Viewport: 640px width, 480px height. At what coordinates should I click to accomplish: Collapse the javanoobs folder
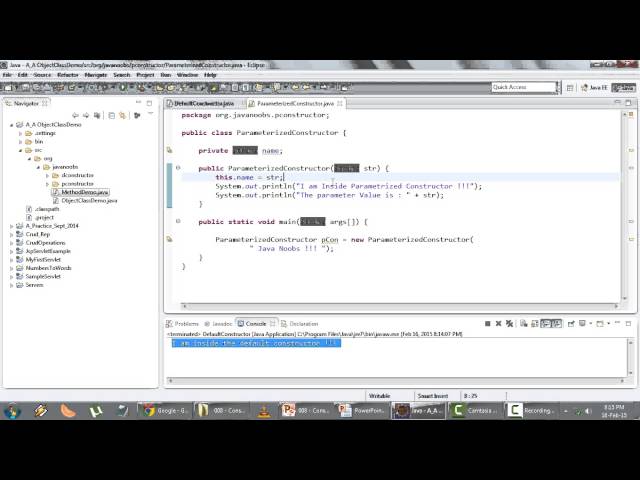pos(38,167)
